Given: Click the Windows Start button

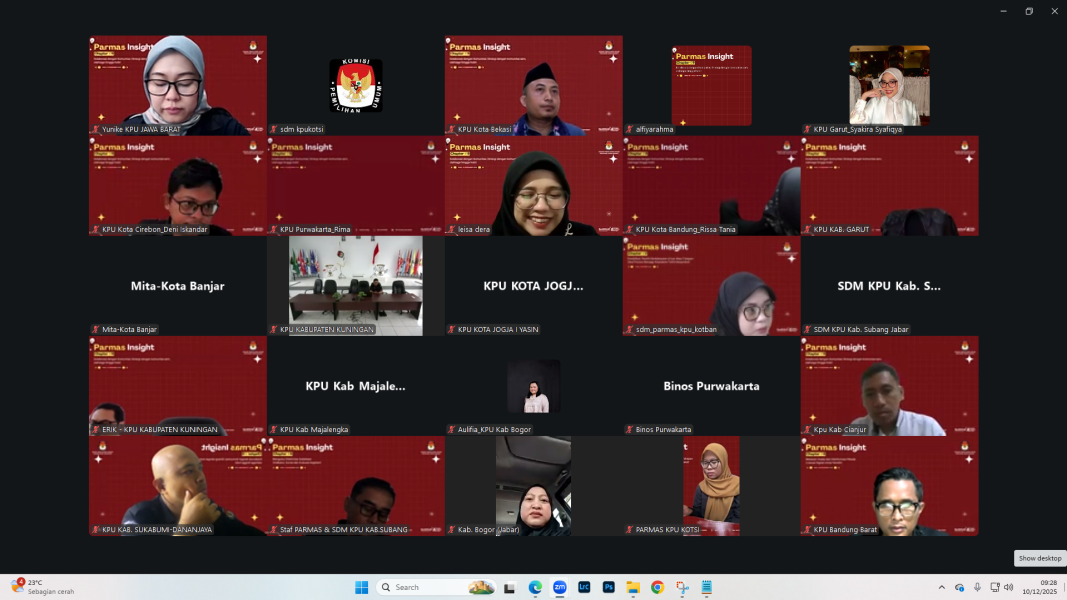Looking at the screenshot, I should click(361, 587).
